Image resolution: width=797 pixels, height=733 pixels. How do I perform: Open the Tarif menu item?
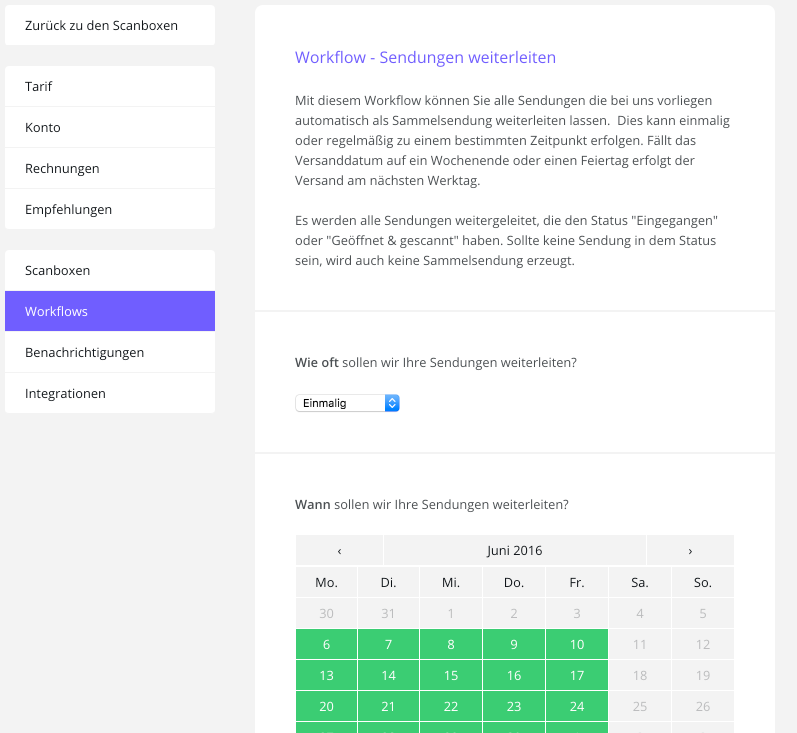pyautogui.click(x=110, y=86)
